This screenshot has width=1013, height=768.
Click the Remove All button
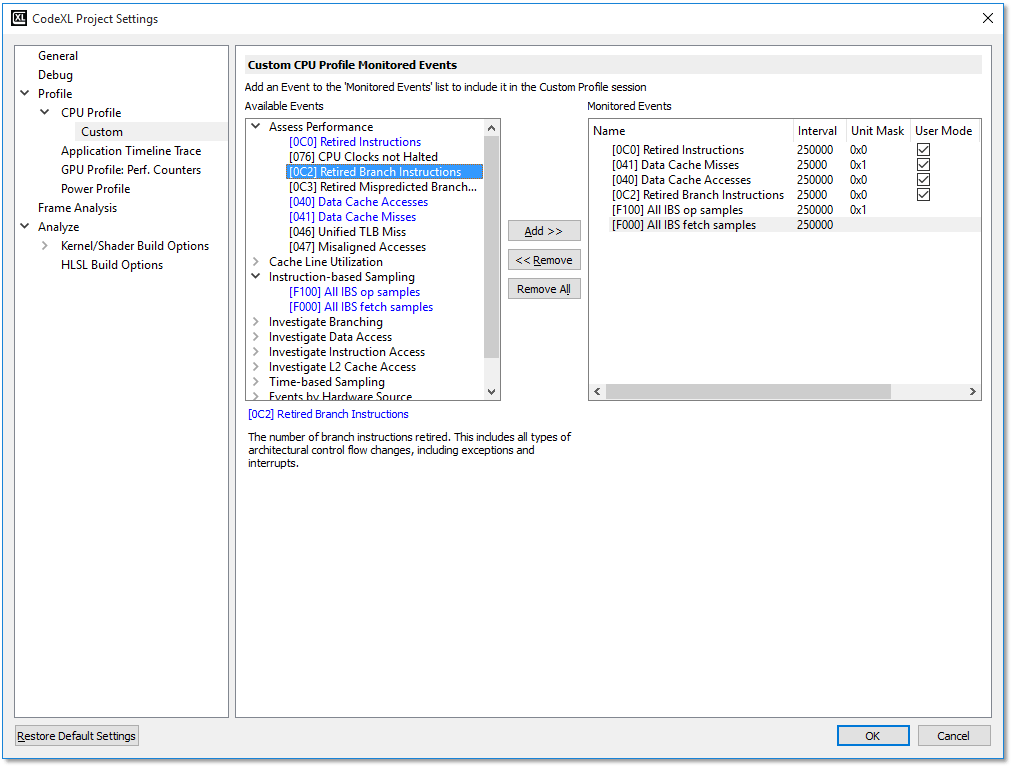click(544, 289)
